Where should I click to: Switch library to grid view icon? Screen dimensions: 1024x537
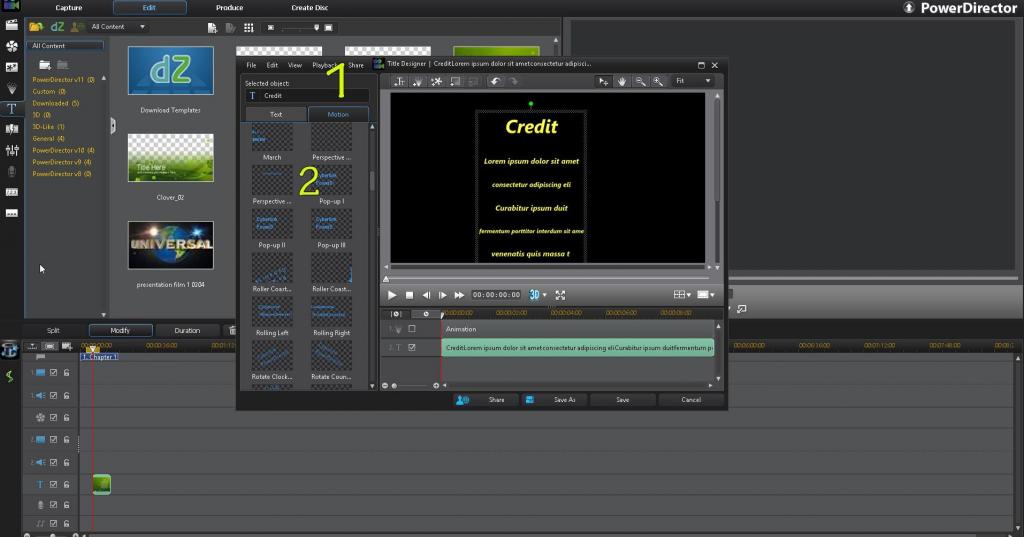point(249,27)
